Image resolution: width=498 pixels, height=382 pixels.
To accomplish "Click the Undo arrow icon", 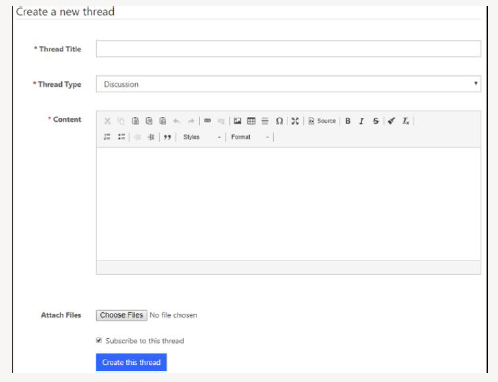I will click(x=177, y=121).
